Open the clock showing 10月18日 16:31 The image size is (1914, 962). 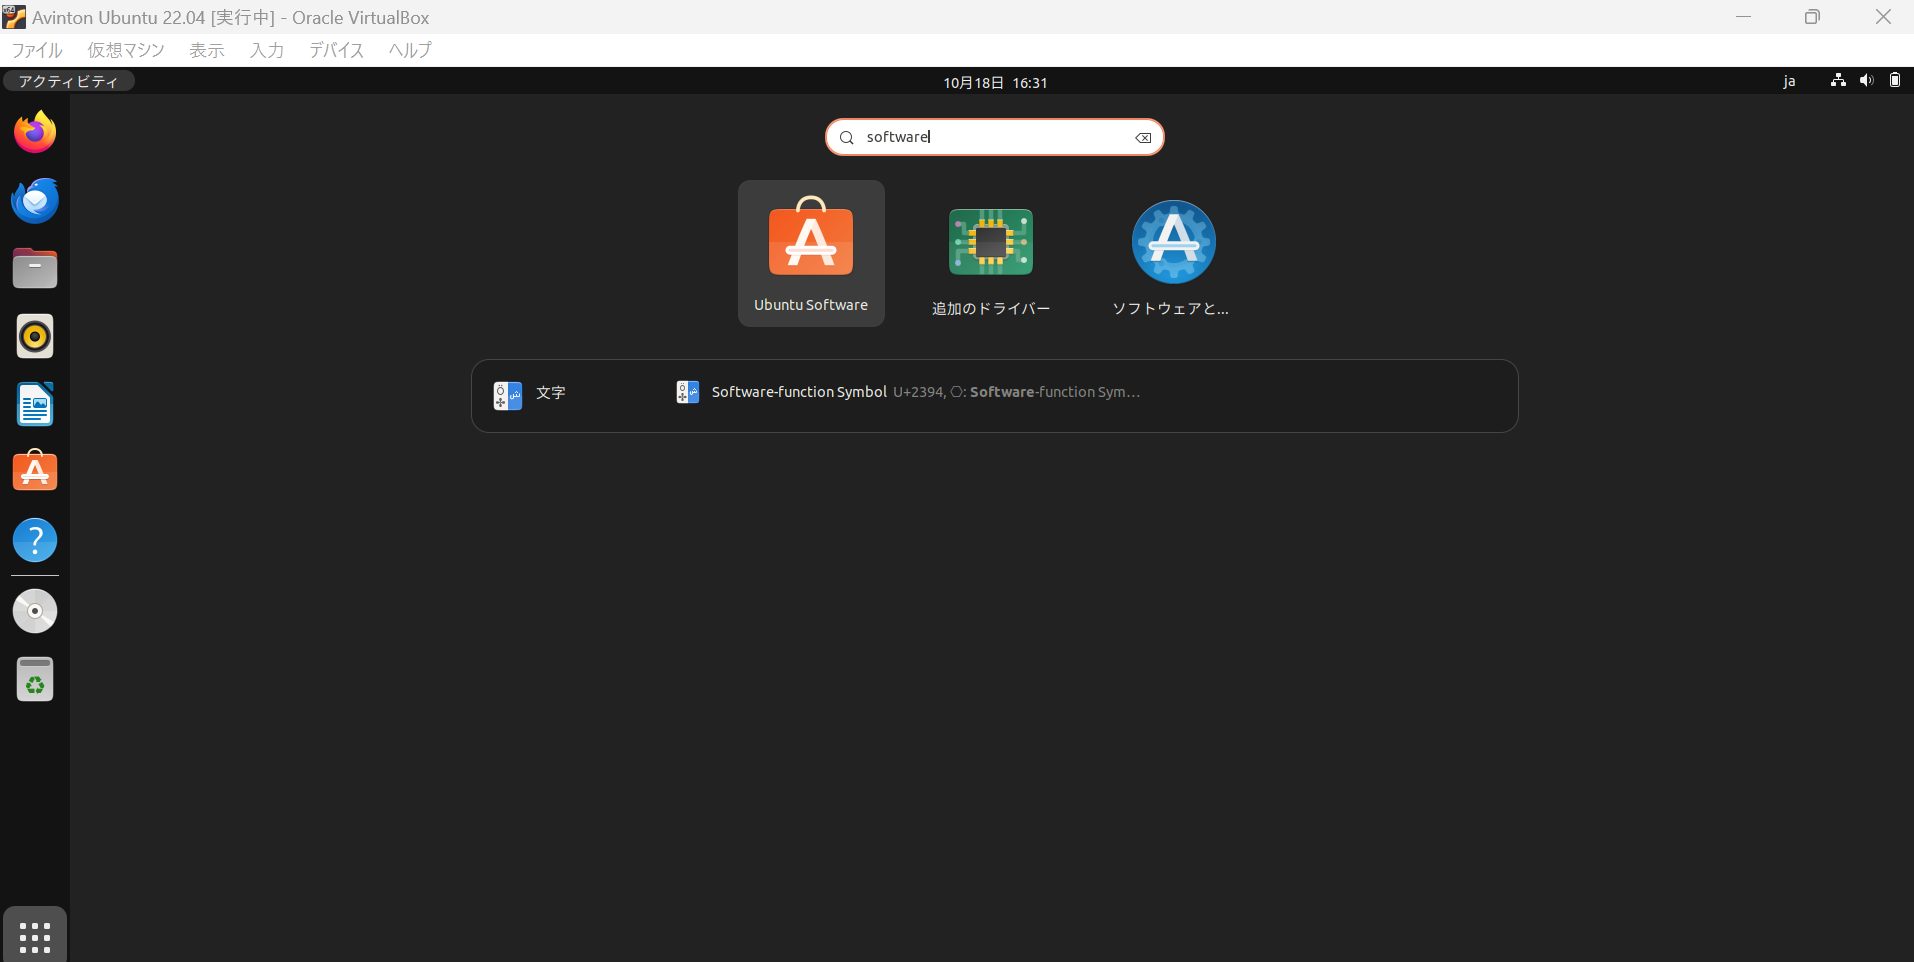tap(995, 83)
